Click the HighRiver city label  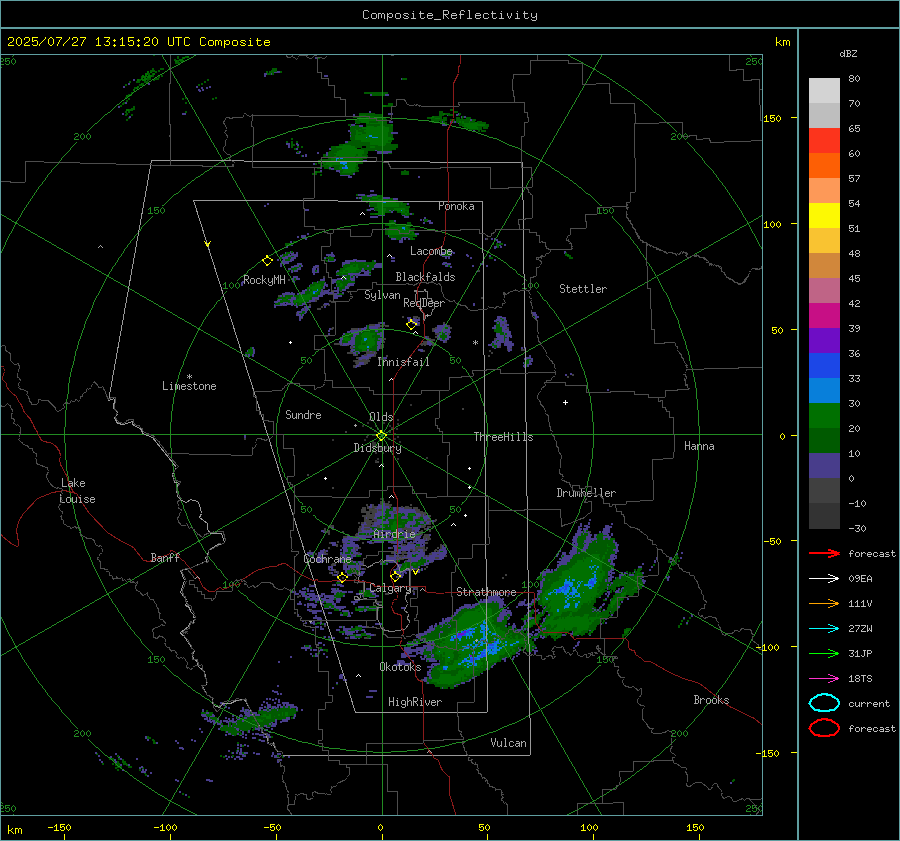tap(415, 702)
